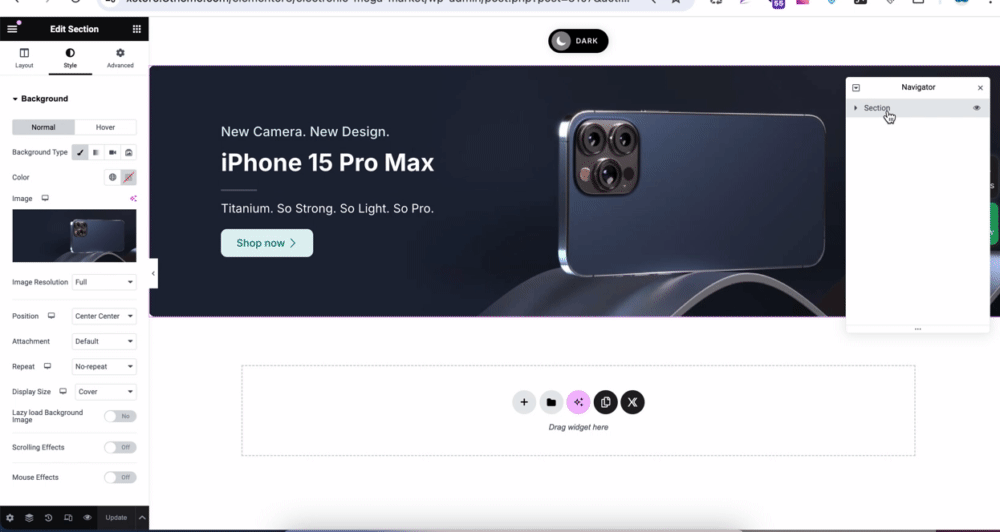The image size is (1000, 532).
Task: Enable the Scrolling Effects switch
Action: [x=120, y=447]
